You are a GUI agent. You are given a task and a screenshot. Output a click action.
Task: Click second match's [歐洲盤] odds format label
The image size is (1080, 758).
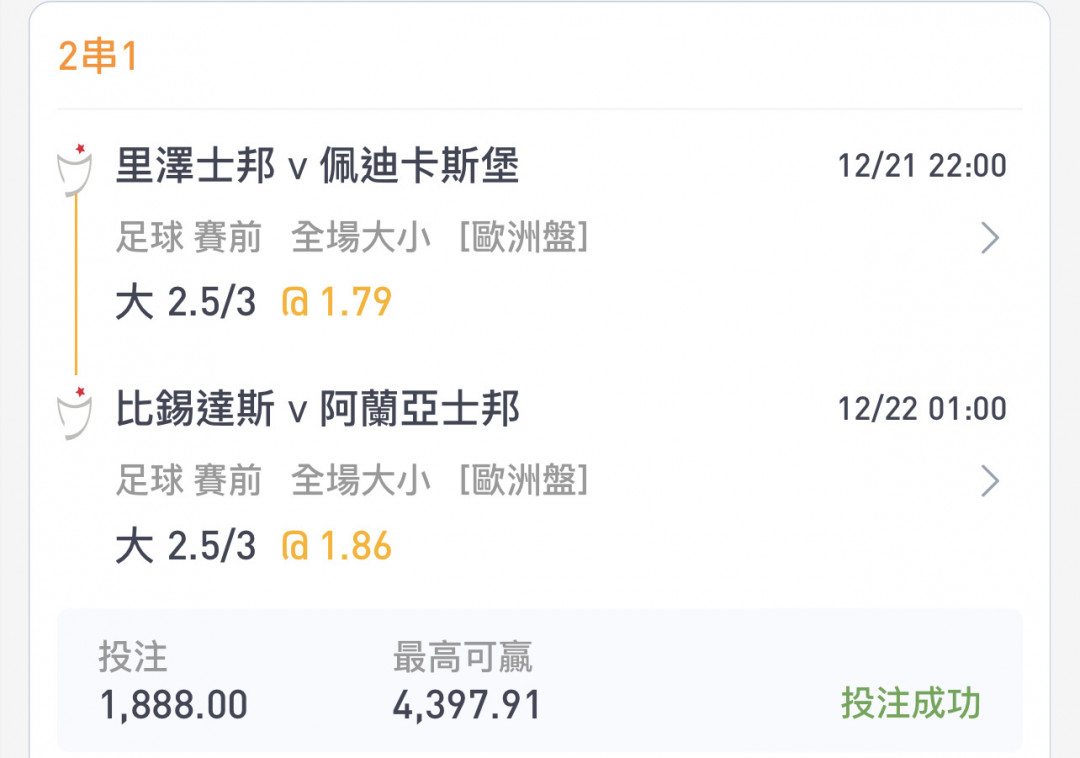click(523, 481)
